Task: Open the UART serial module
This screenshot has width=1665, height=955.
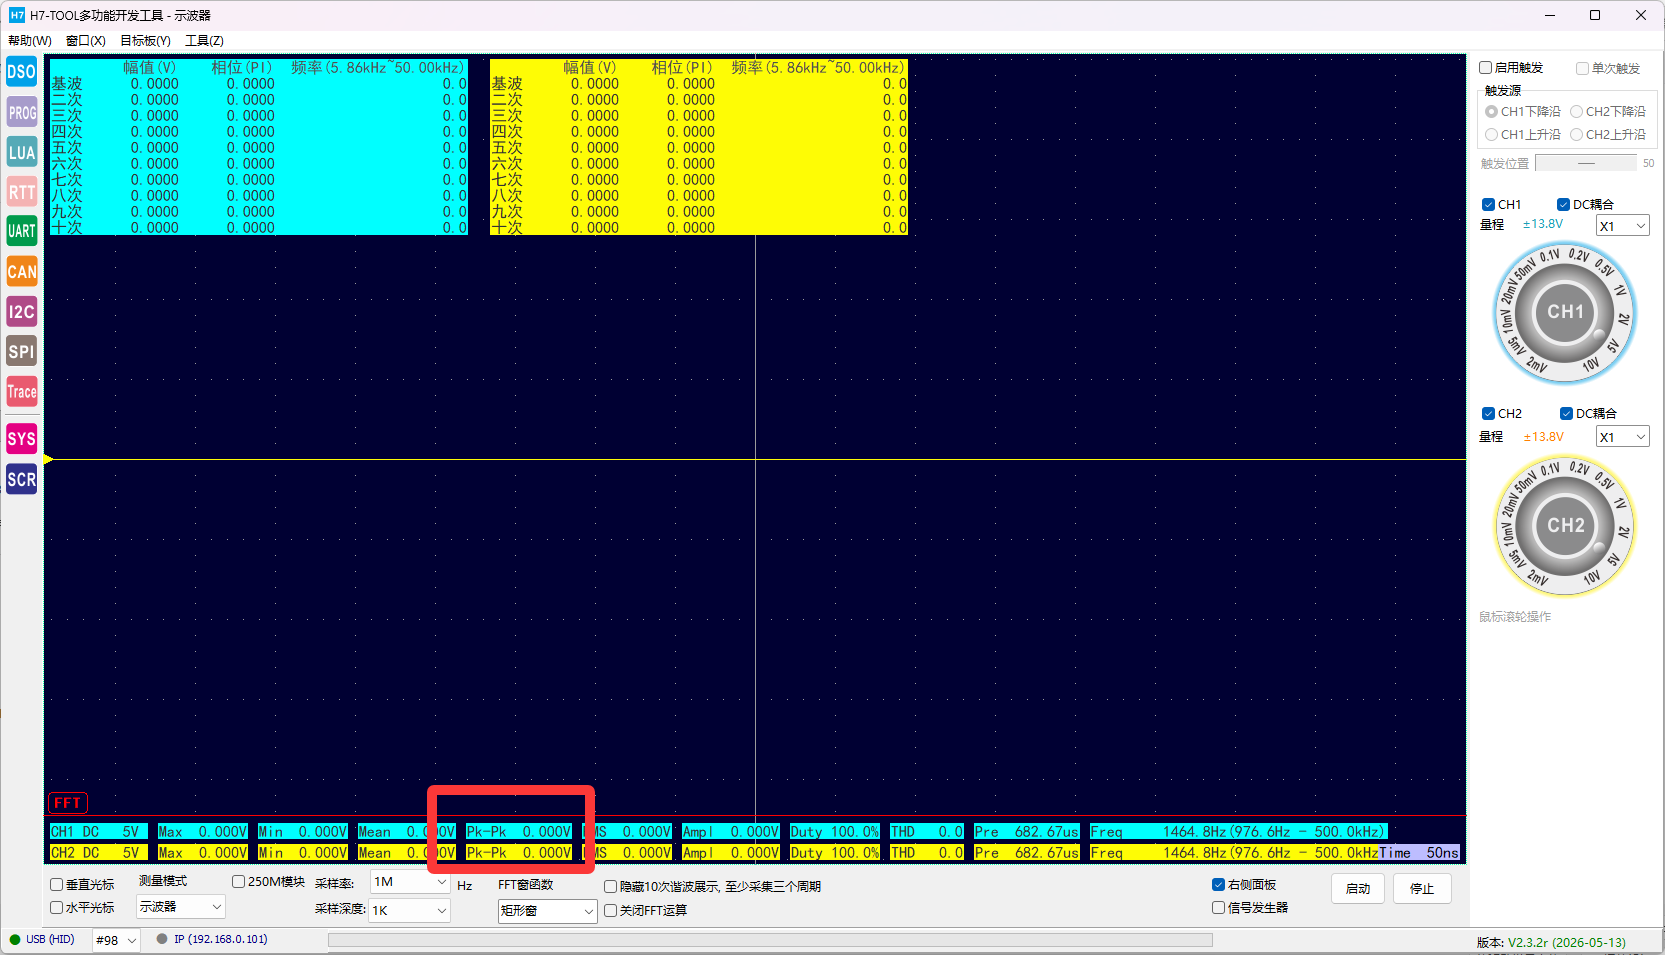Action: click(x=22, y=231)
